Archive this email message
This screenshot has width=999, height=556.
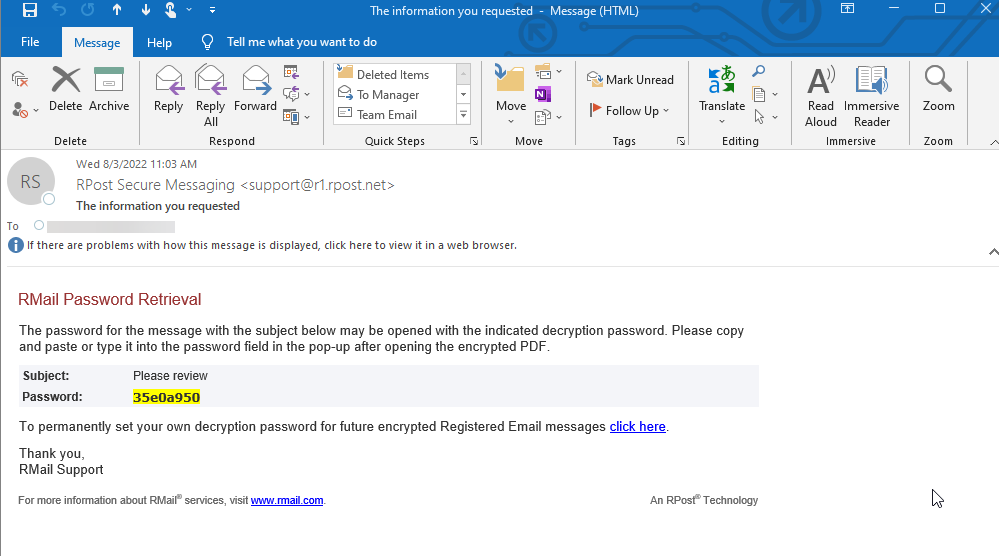109,89
